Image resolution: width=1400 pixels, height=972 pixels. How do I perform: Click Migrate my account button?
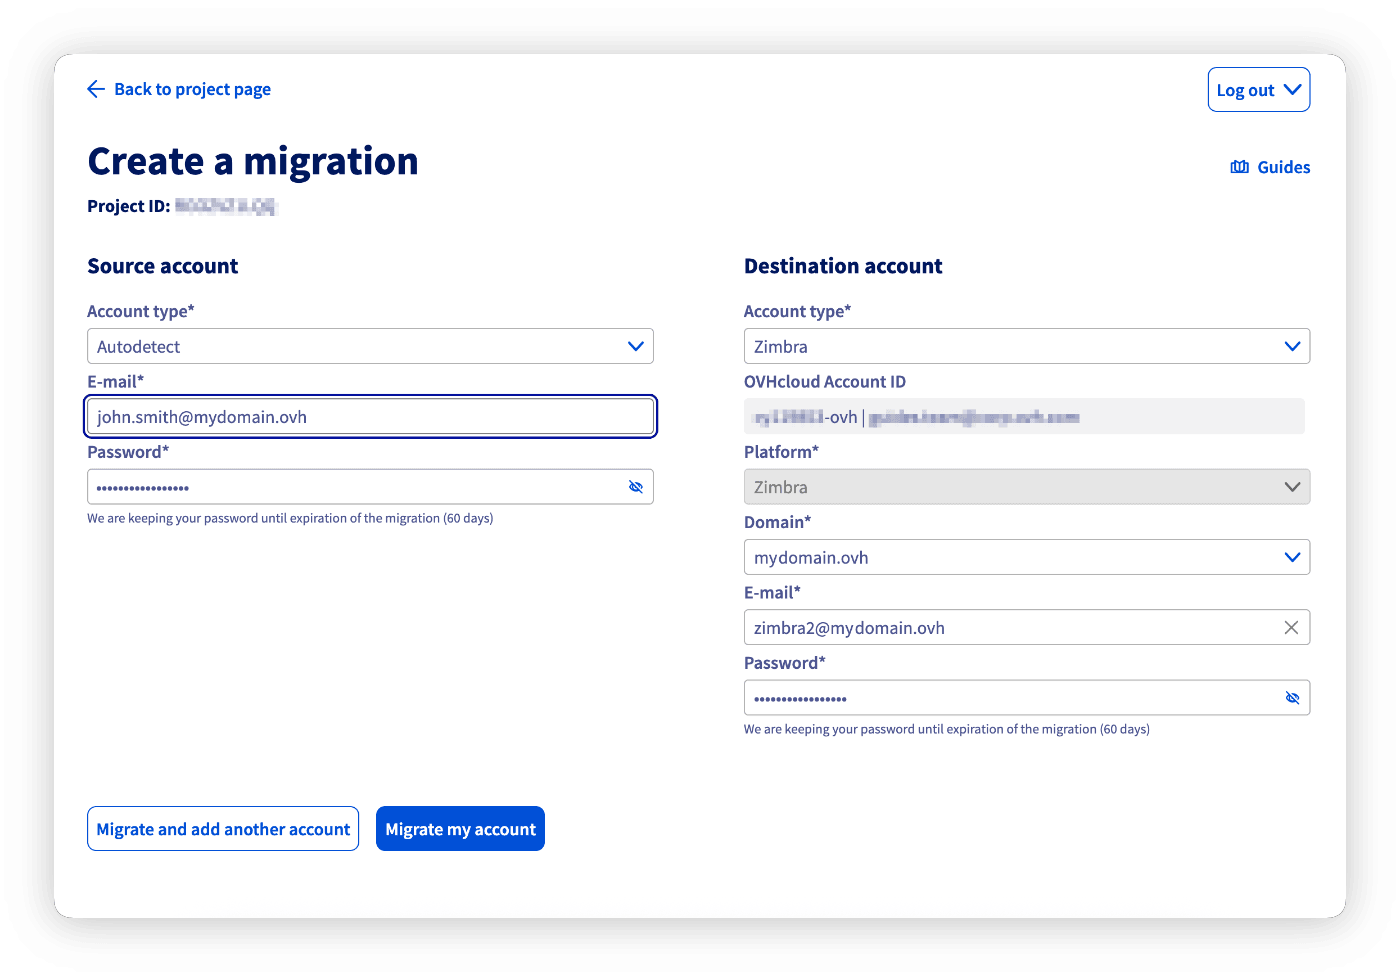460,829
